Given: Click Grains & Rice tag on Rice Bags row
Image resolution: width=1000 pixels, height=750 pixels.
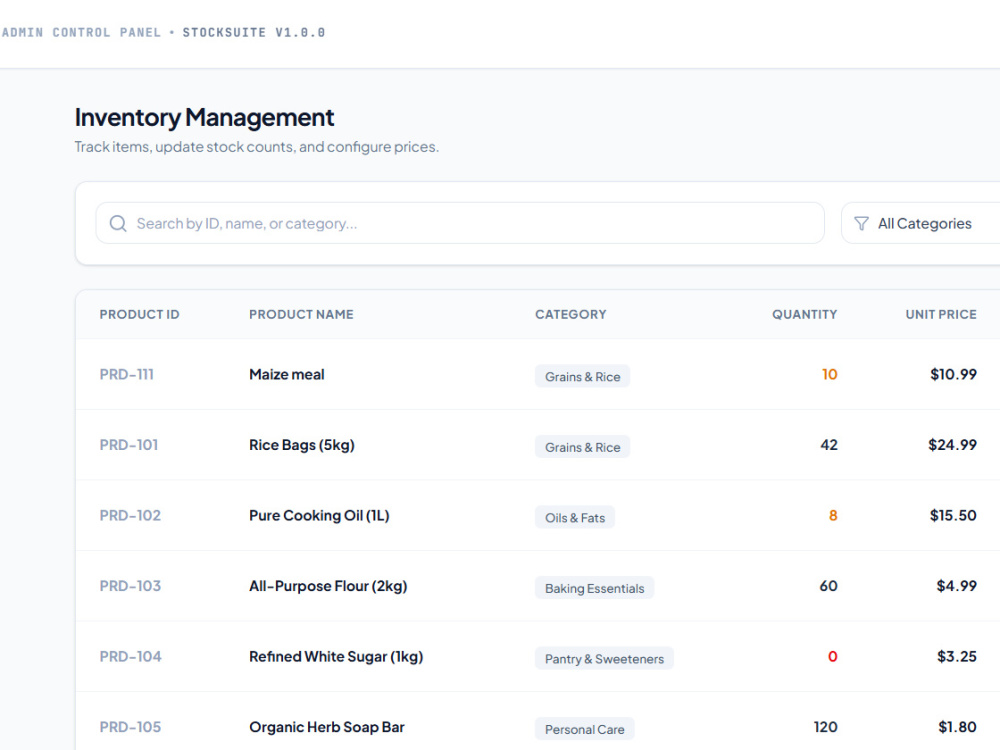Looking at the screenshot, I should (x=582, y=447).
